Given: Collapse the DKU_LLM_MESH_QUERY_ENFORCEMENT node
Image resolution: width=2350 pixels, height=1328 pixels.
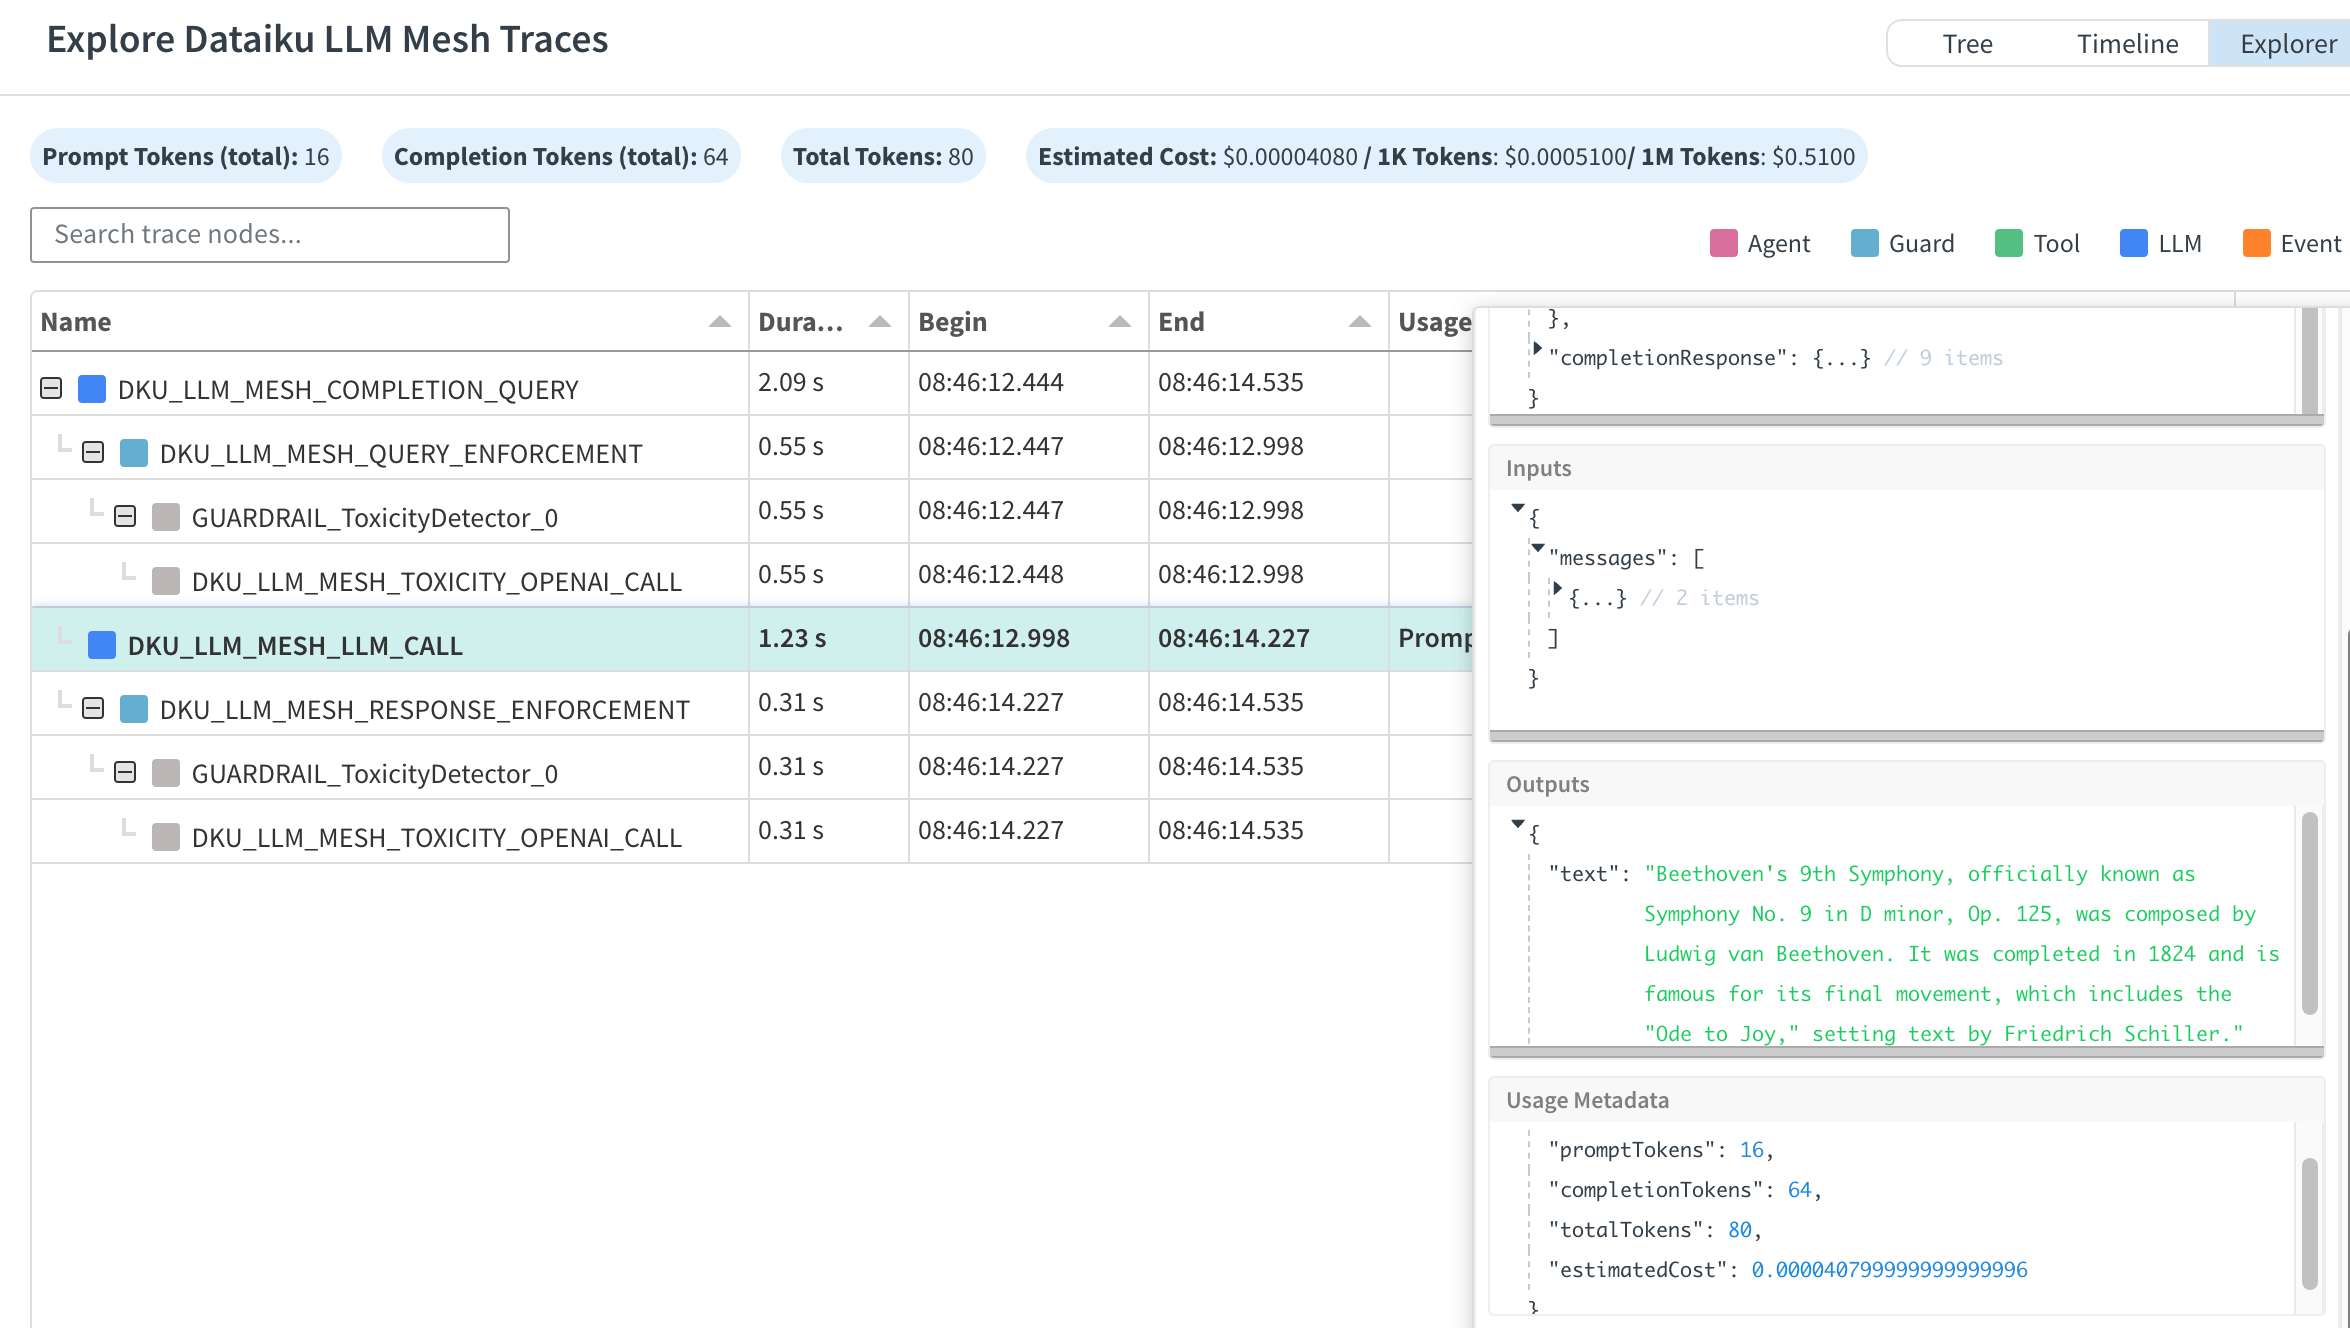Looking at the screenshot, I should pos(93,452).
